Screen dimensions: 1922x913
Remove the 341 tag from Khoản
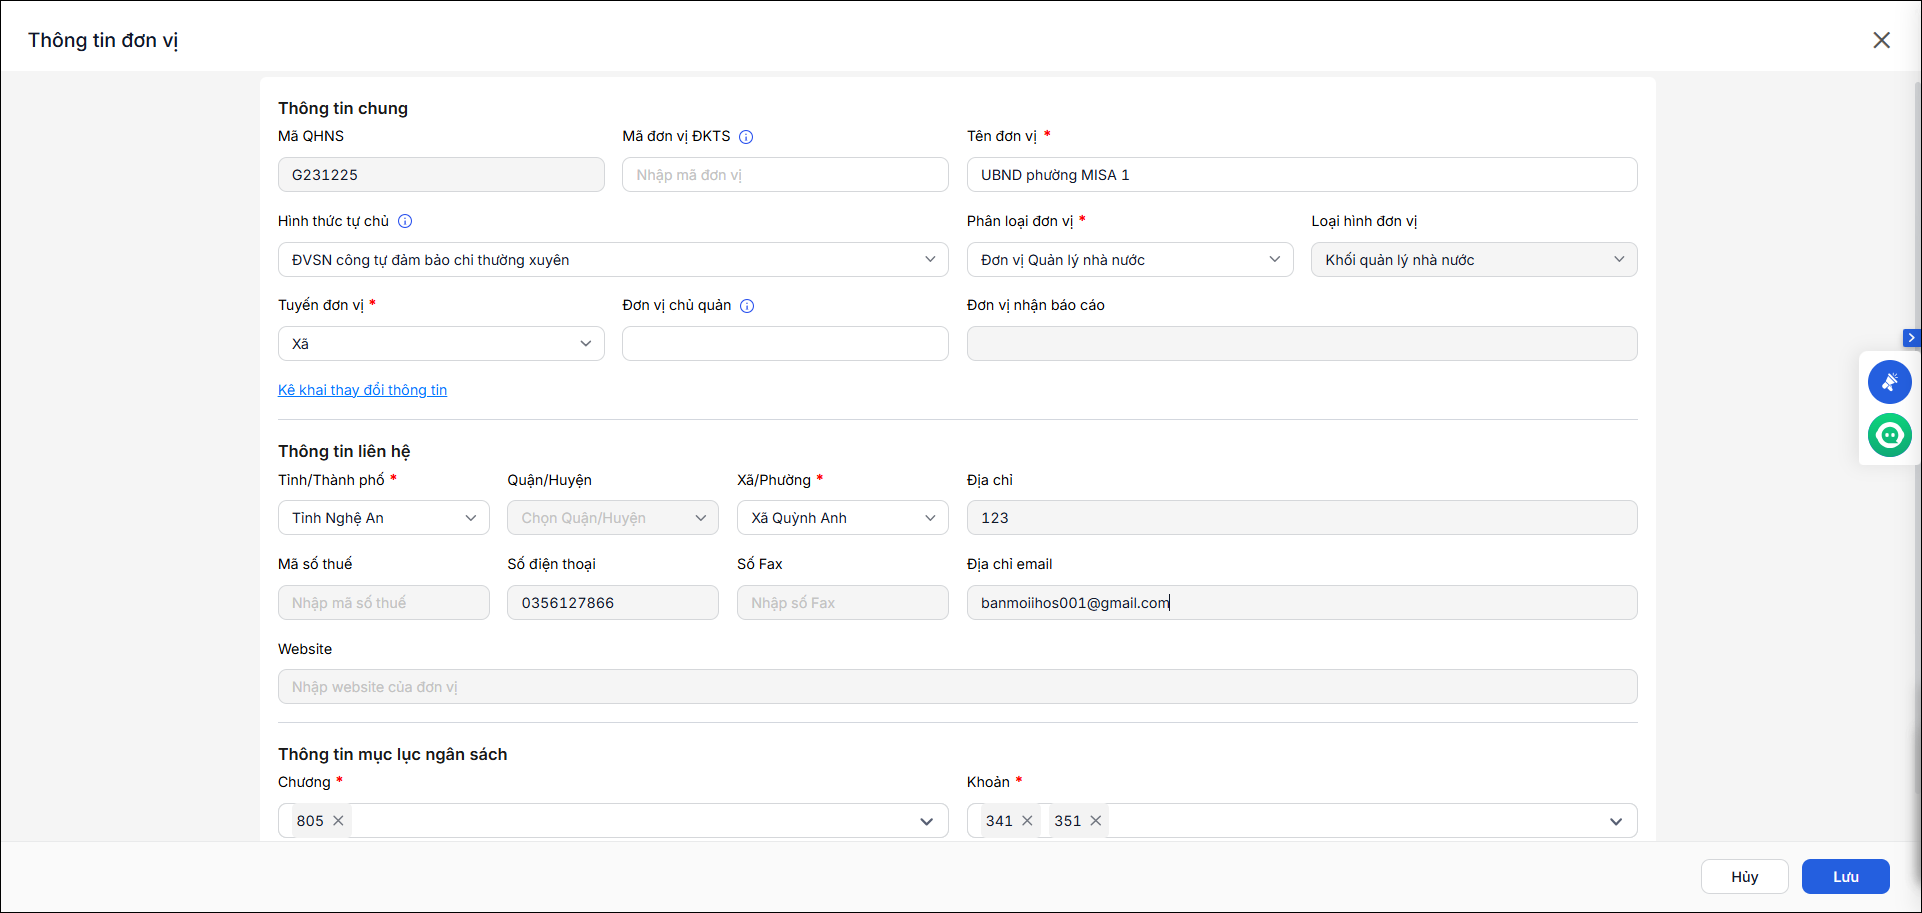(1027, 821)
